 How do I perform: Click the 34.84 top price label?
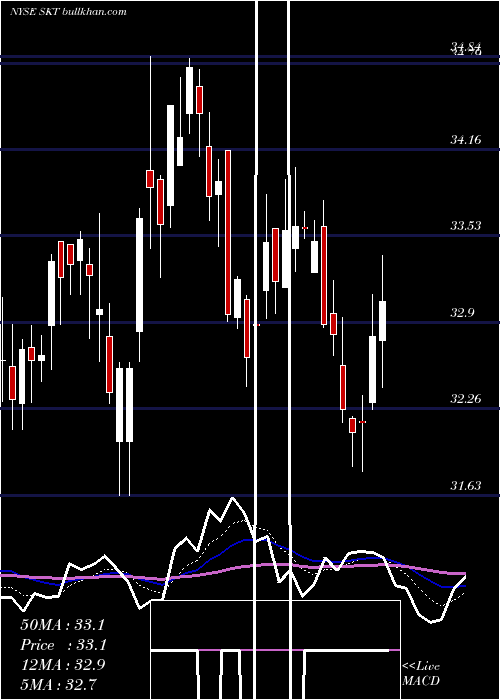tap(466, 47)
